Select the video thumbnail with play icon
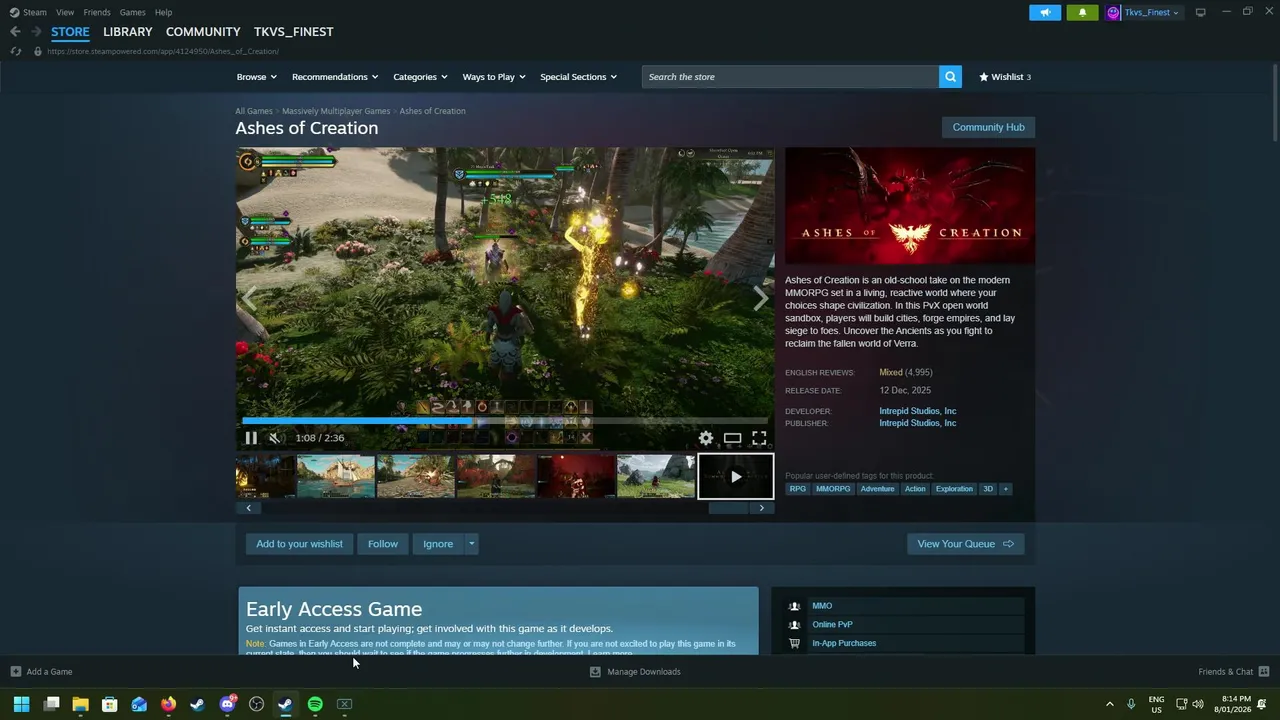The height and width of the screenshot is (720, 1280). coord(735,477)
